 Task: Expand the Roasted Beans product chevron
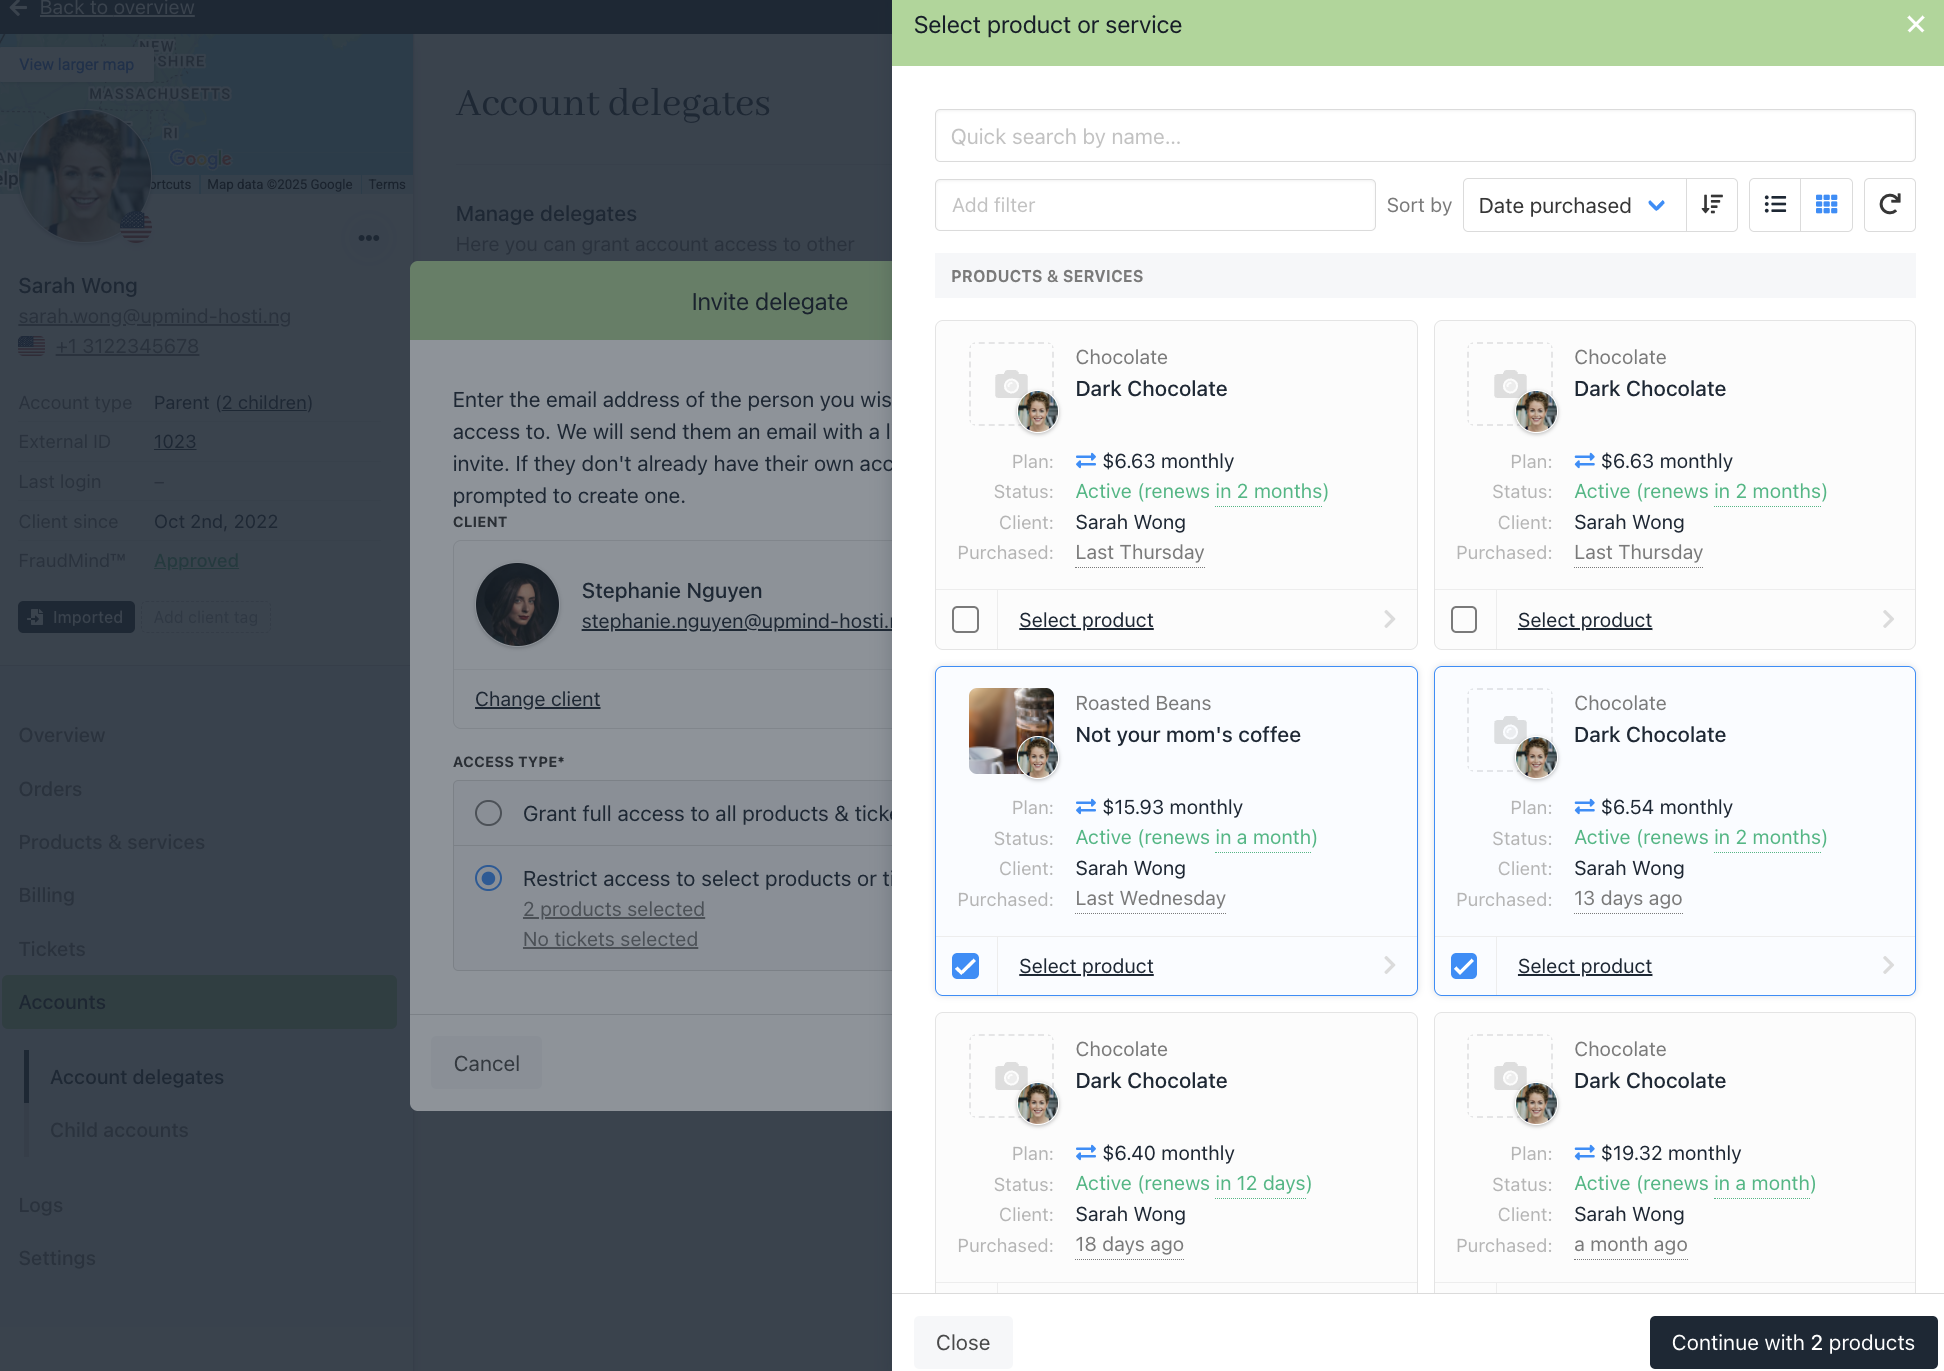pyautogui.click(x=1389, y=965)
